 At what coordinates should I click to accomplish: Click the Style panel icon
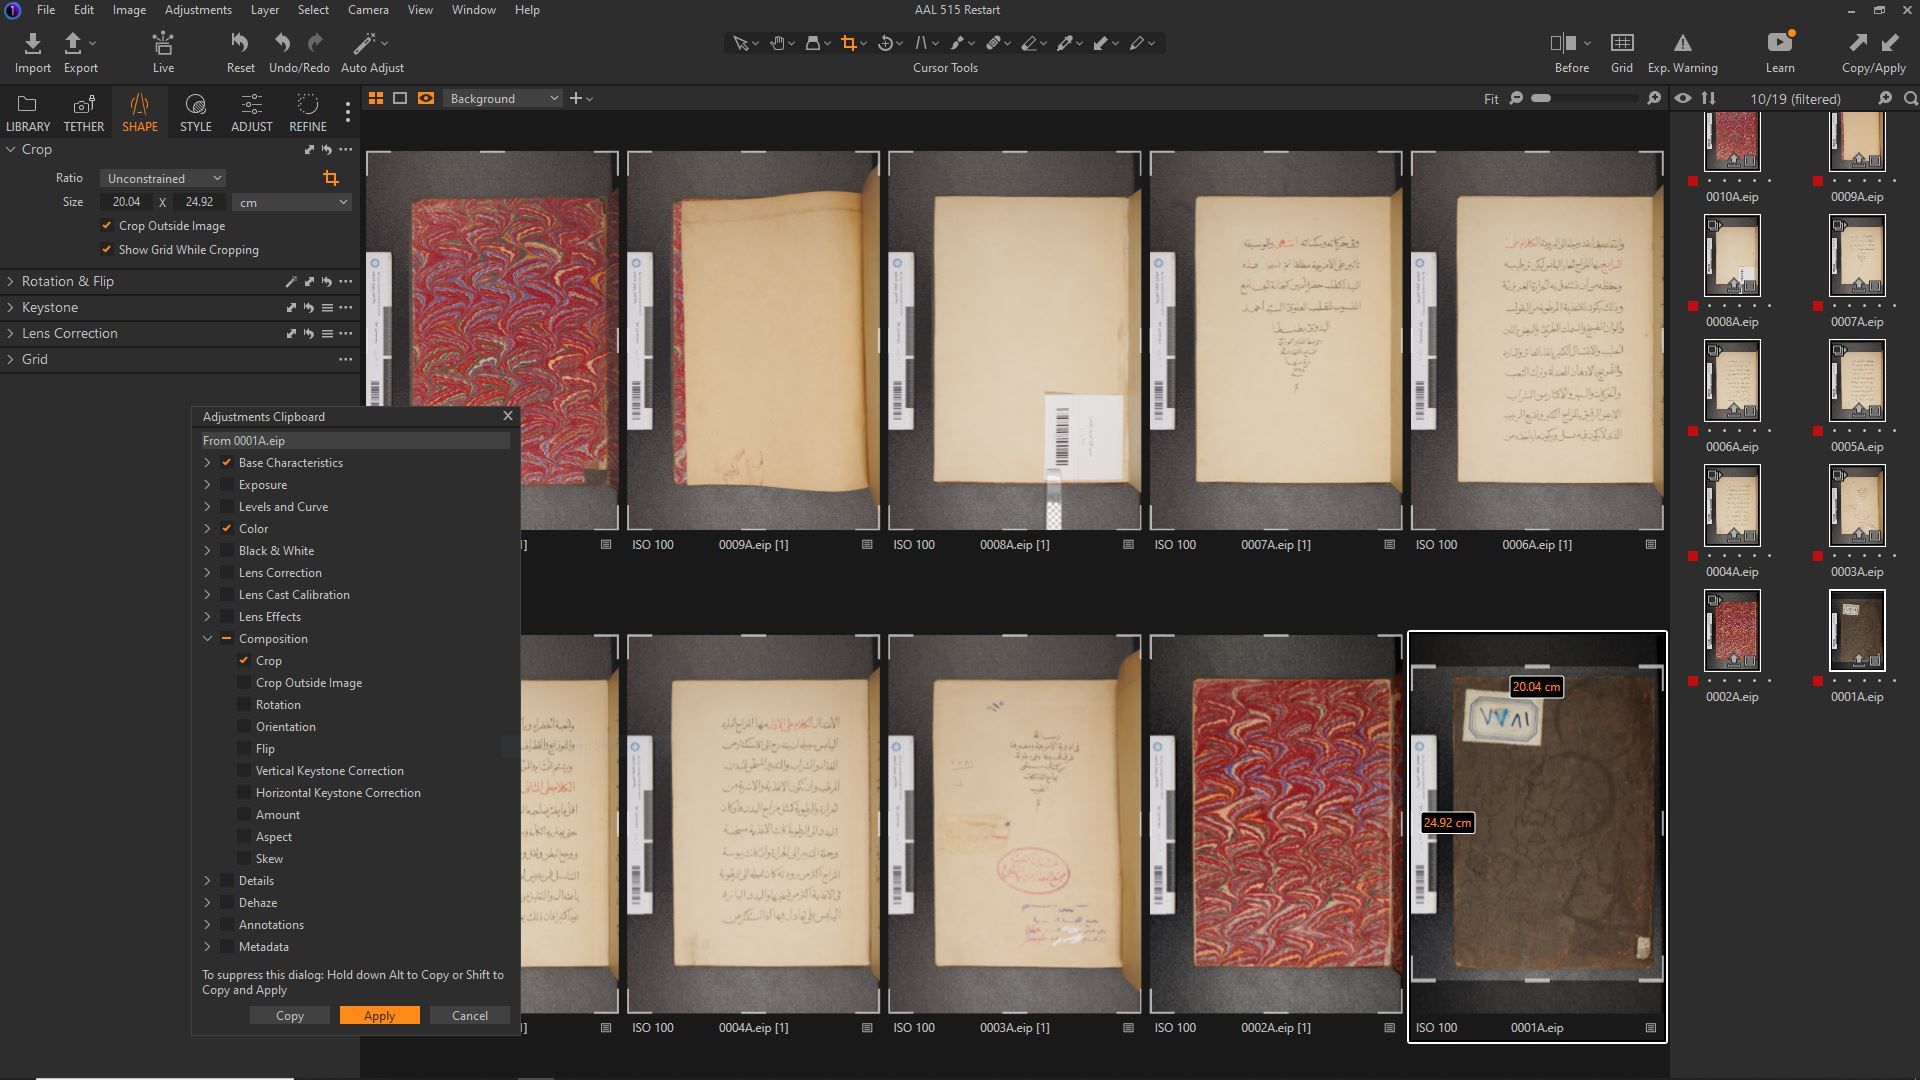coord(194,111)
